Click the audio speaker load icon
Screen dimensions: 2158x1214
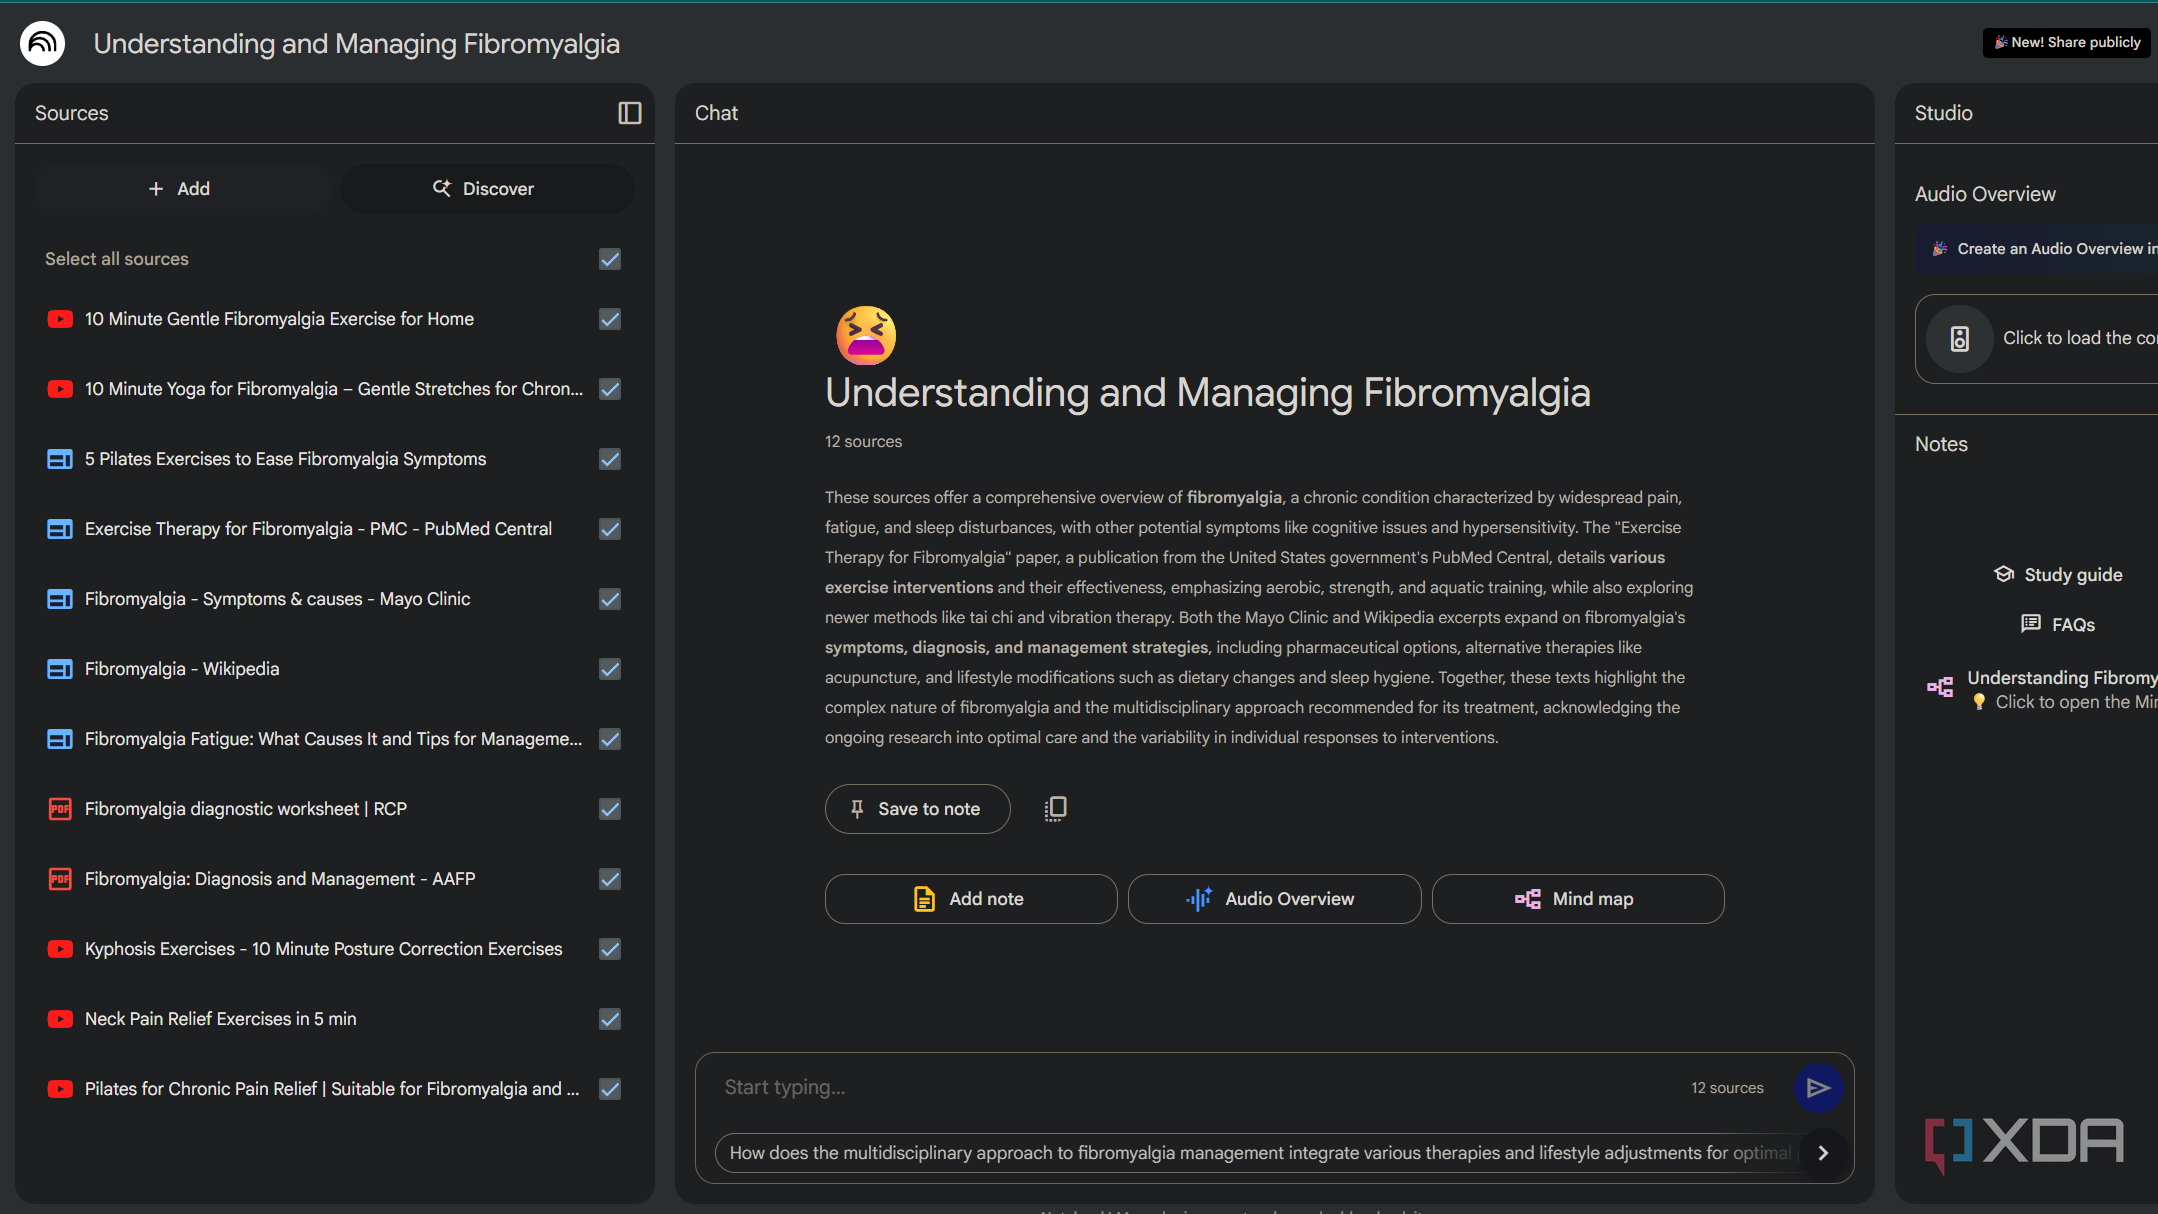[x=1959, y=338]
